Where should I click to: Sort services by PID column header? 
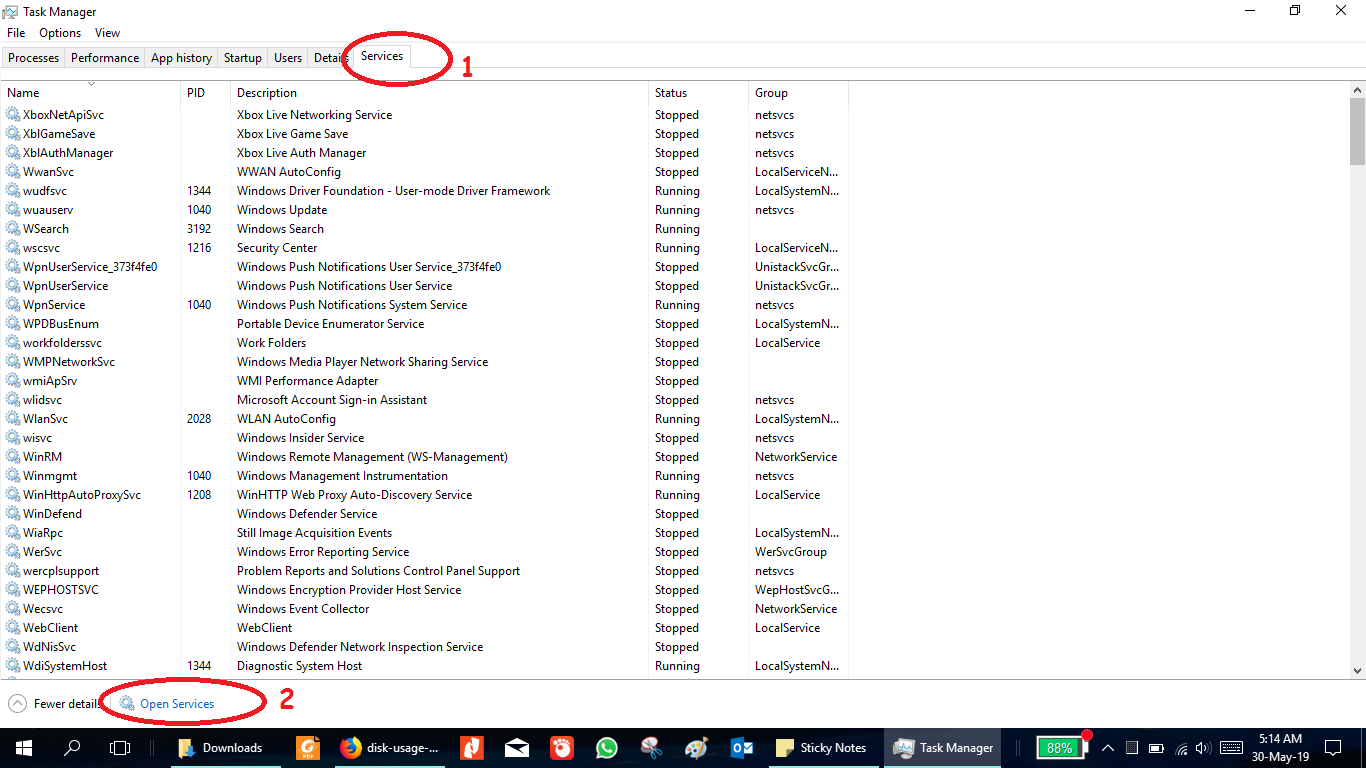click(205, 92)
